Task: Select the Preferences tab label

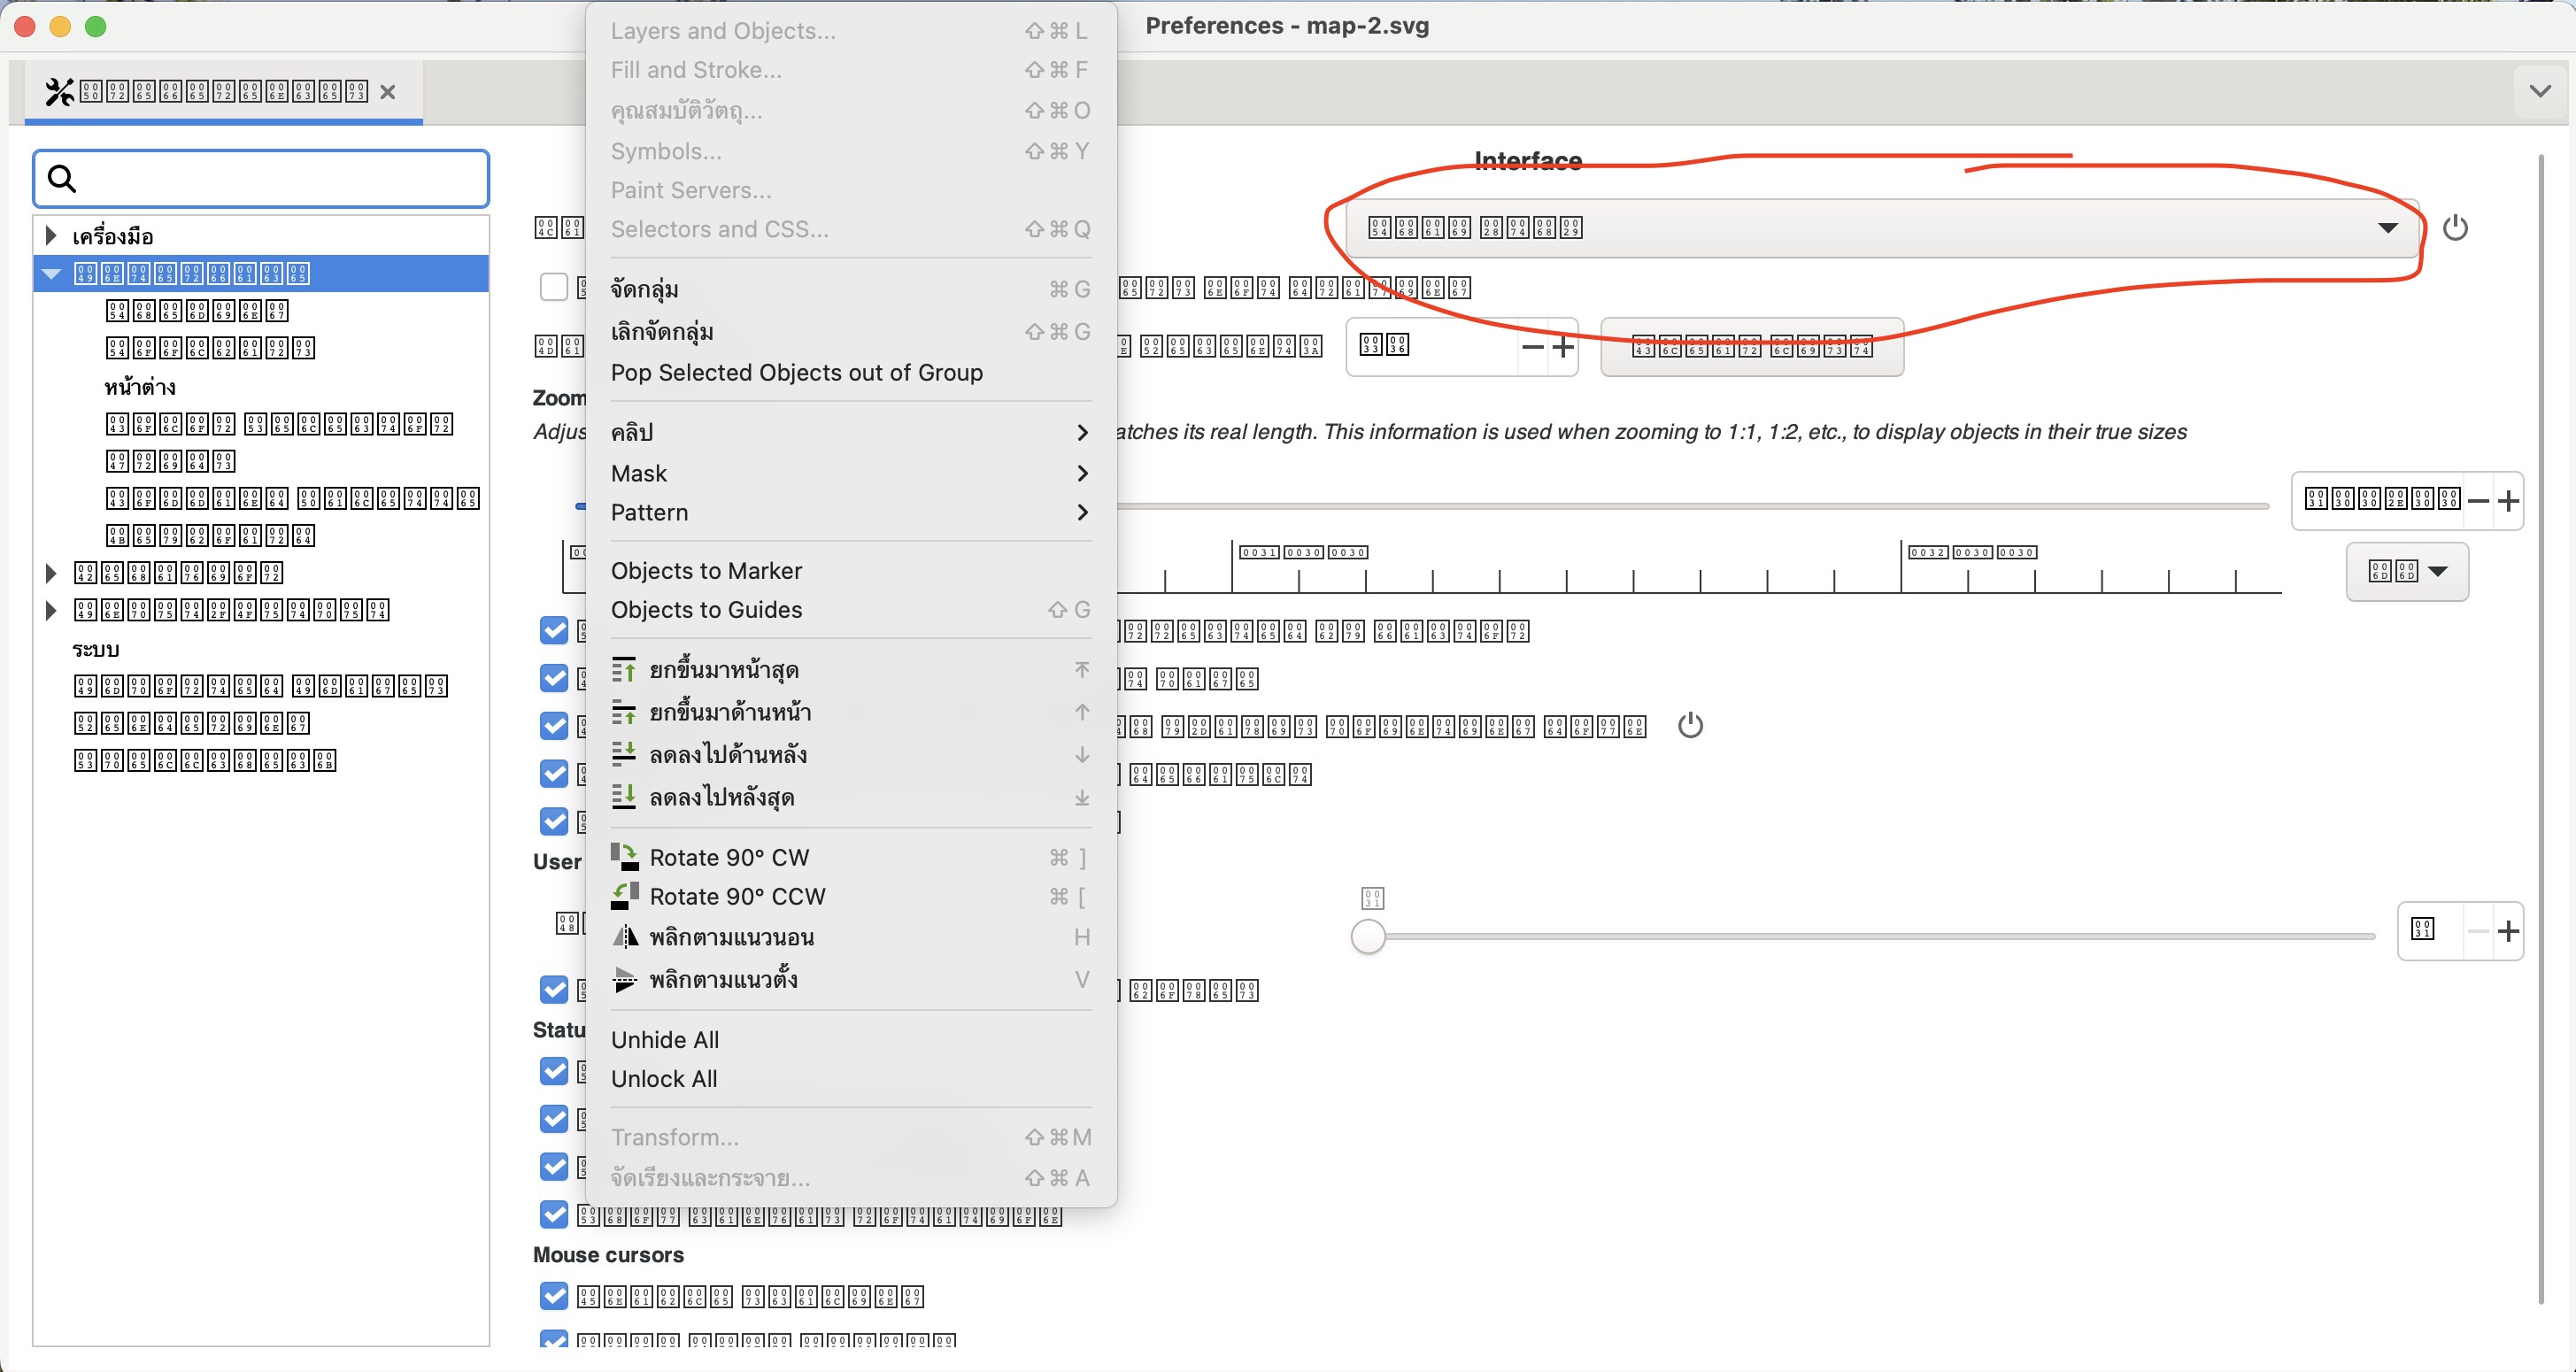Action: coord(223,92)
